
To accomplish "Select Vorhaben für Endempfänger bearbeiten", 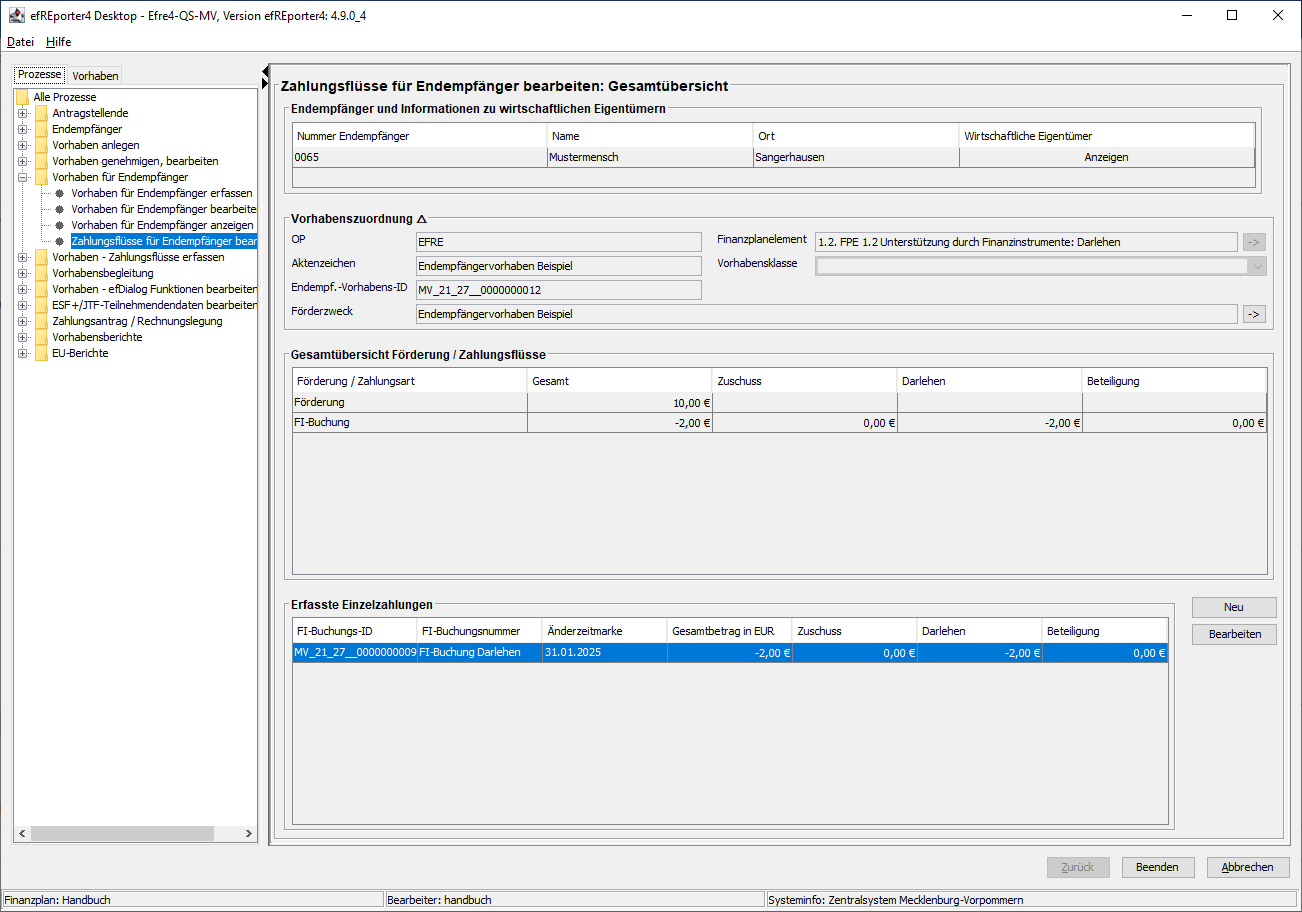I will (164, 209).
